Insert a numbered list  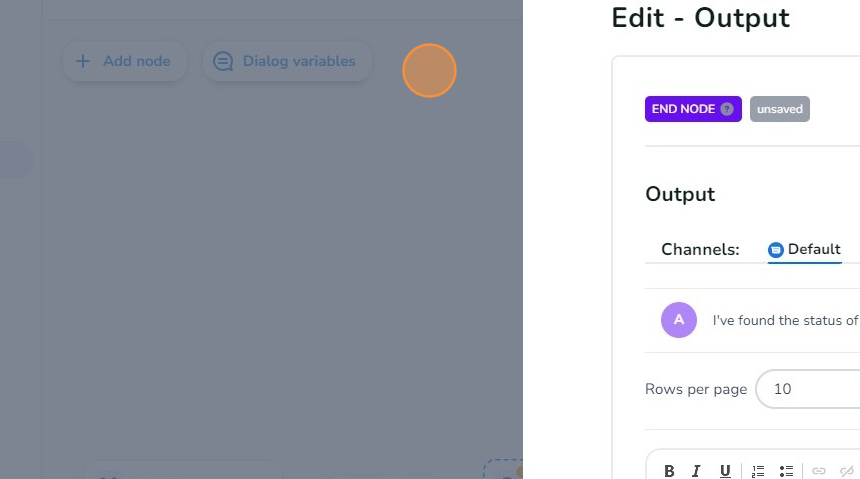click(x=758, y=471)
